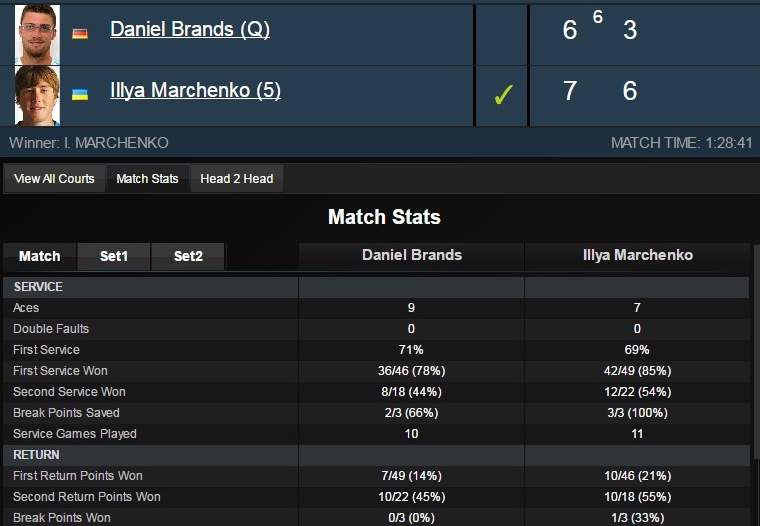
Task: Select the Match Stats tab
Action: 147,179
